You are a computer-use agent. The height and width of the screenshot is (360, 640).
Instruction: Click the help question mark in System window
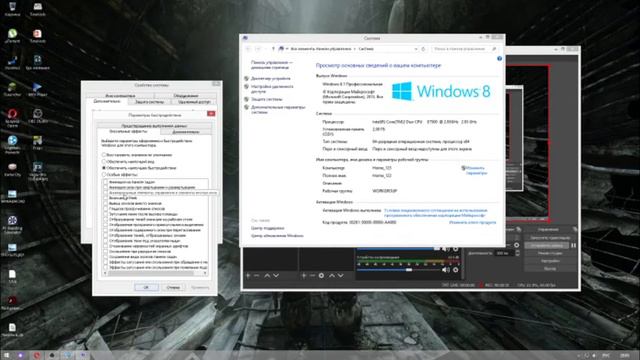[499, 59]
